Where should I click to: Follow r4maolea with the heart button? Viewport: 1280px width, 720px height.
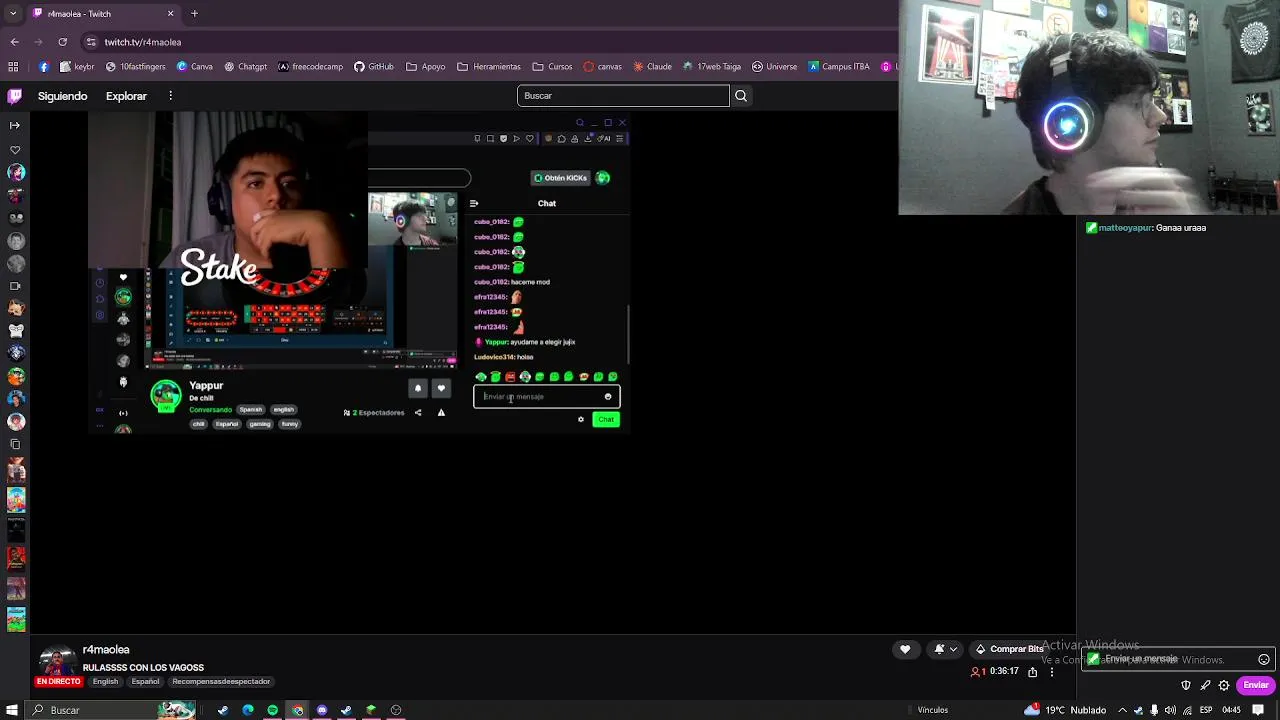[905, 649]
